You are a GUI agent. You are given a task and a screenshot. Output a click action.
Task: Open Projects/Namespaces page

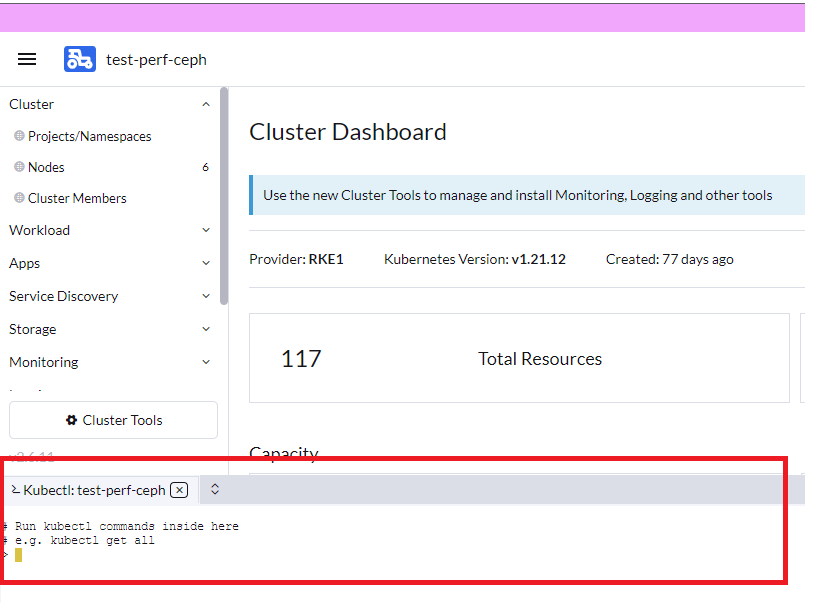[x=89, y=136]
